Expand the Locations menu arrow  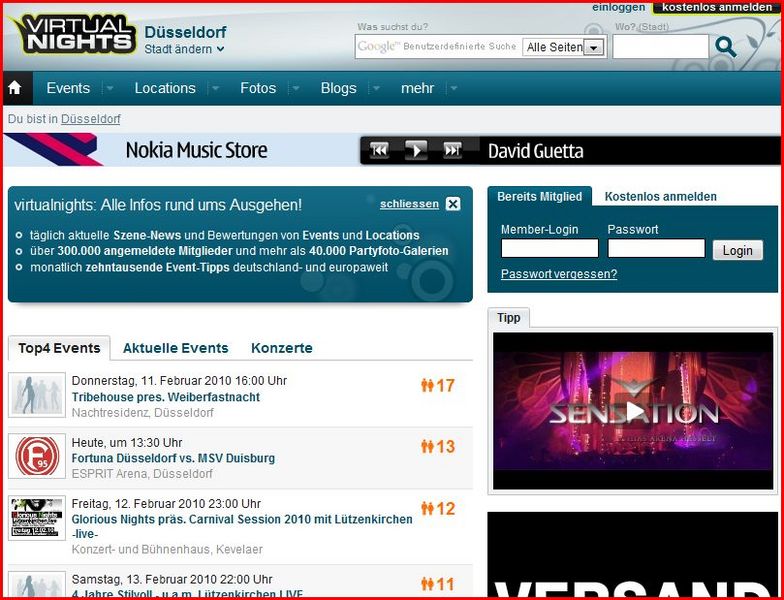(x=216, y=88)
